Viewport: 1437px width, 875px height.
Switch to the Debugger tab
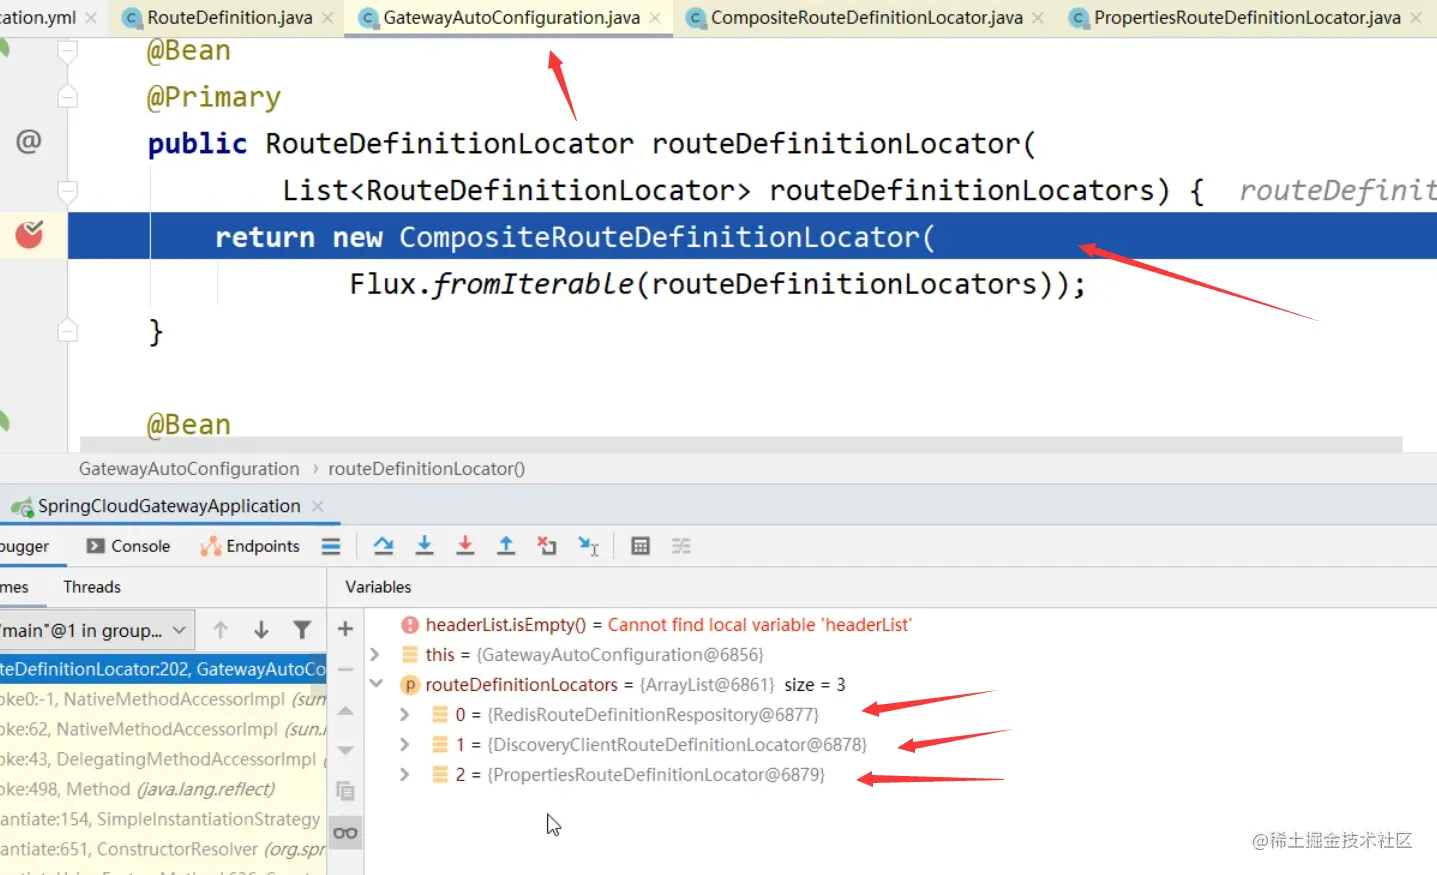(x=25, y=546)
